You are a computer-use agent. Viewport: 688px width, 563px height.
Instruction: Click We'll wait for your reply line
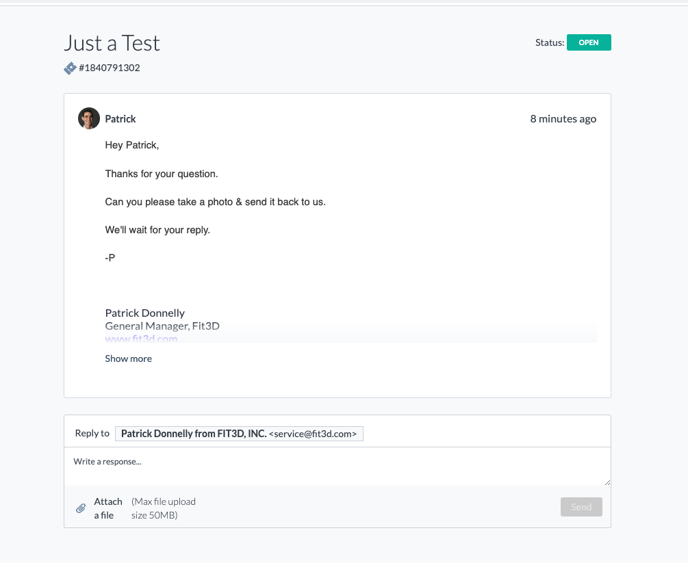[x=158, y=230]
